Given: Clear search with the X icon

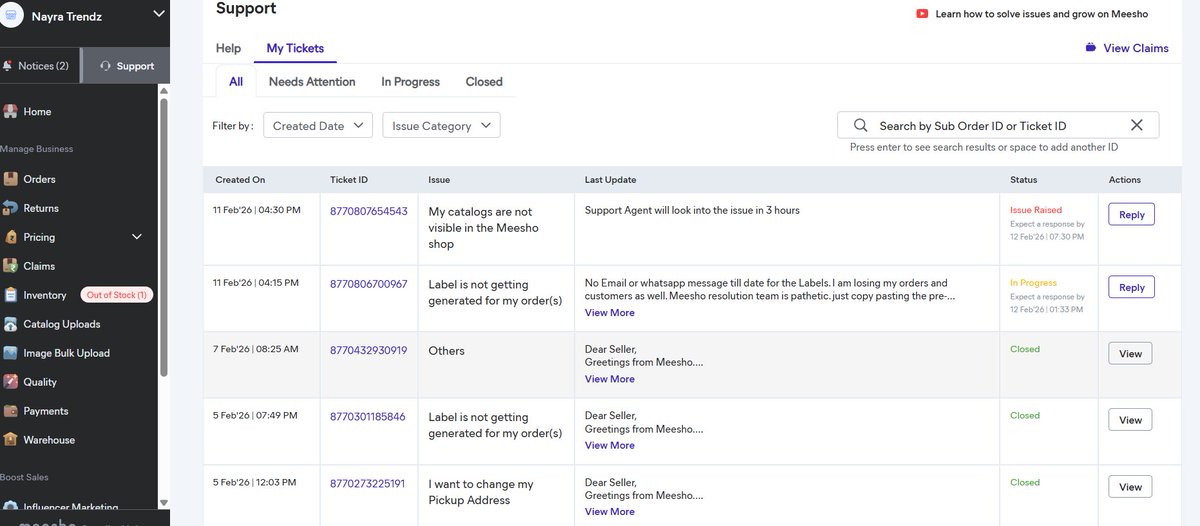Looking at the screenshot, I should 1136,125.
